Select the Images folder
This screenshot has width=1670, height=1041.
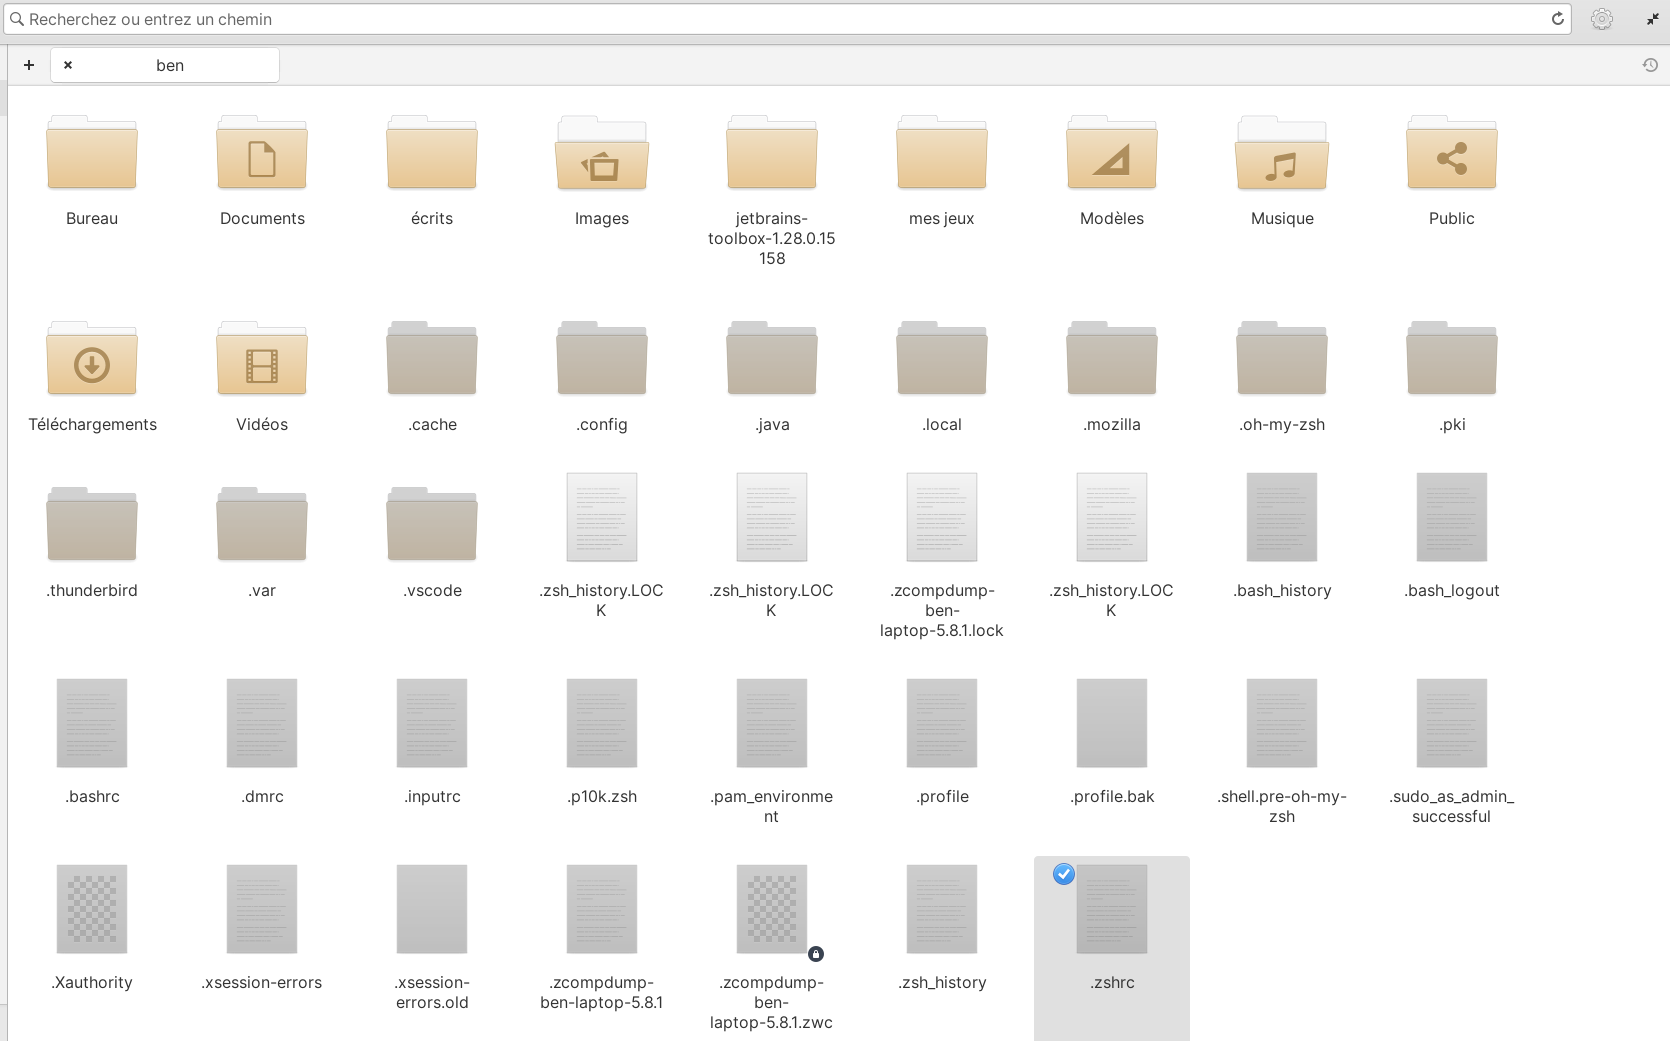tap(602, 153)
